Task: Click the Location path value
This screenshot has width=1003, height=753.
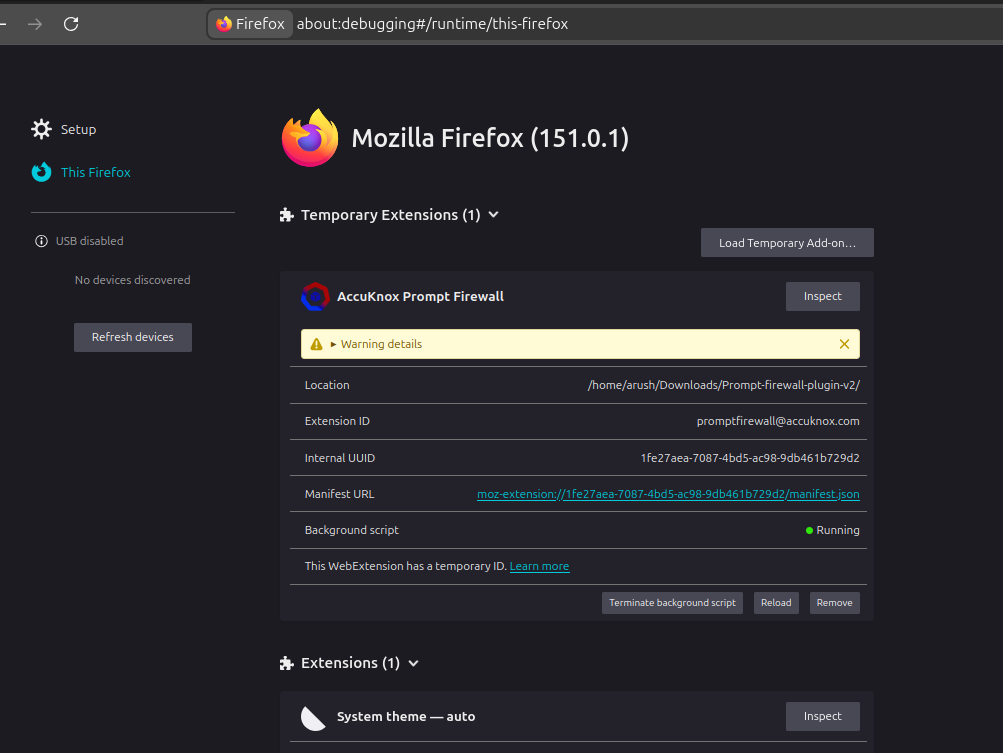Action: pos(723,385)
